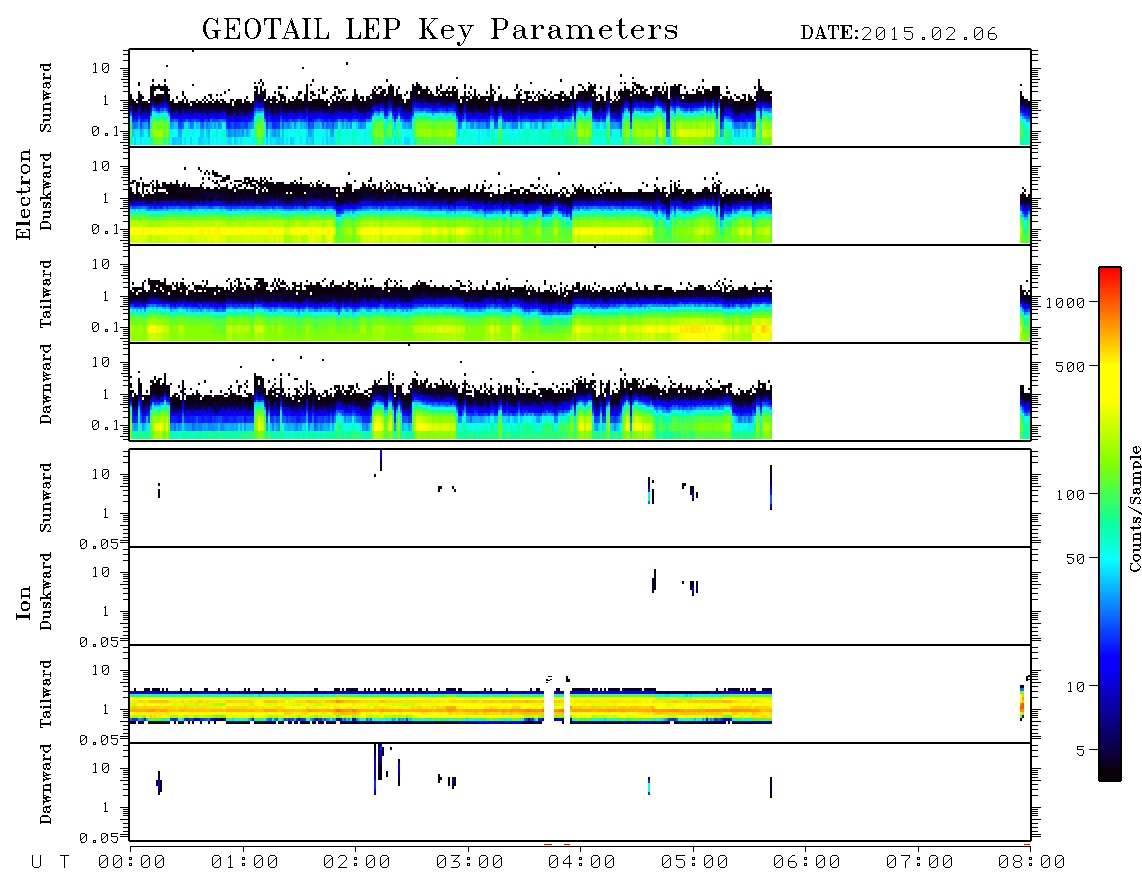Screen dimensions: 1142x880
Task: Click the Ion Tailward panel label
Action: (x=46, y=694)
